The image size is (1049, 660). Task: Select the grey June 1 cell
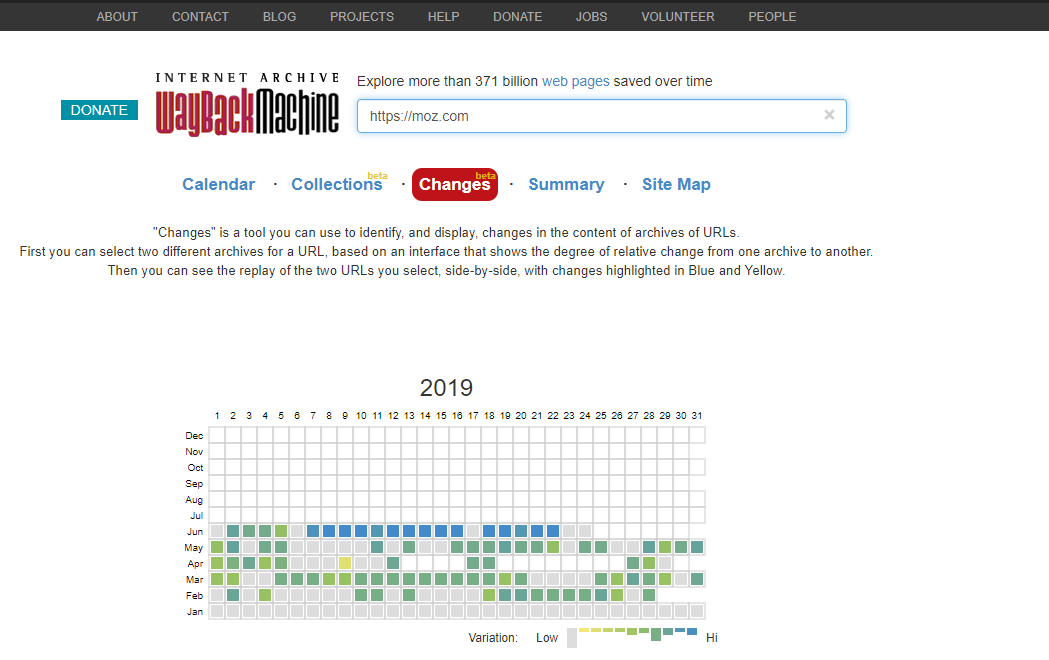coord(217,531)
